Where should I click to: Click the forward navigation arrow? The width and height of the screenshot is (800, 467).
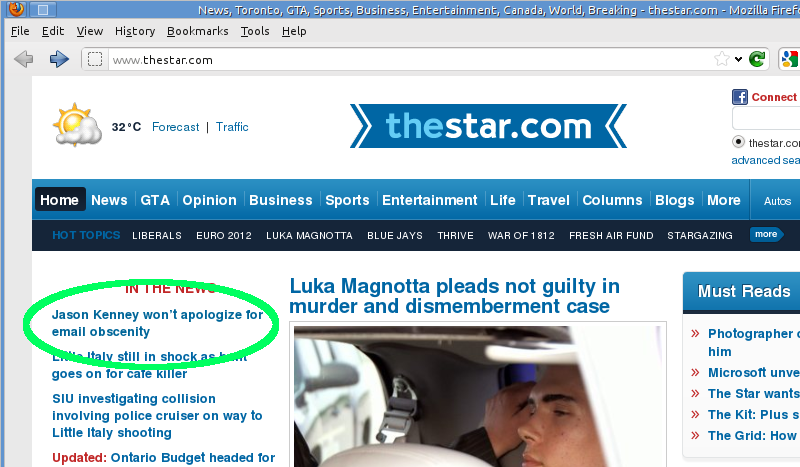click(x=59, y=59)
